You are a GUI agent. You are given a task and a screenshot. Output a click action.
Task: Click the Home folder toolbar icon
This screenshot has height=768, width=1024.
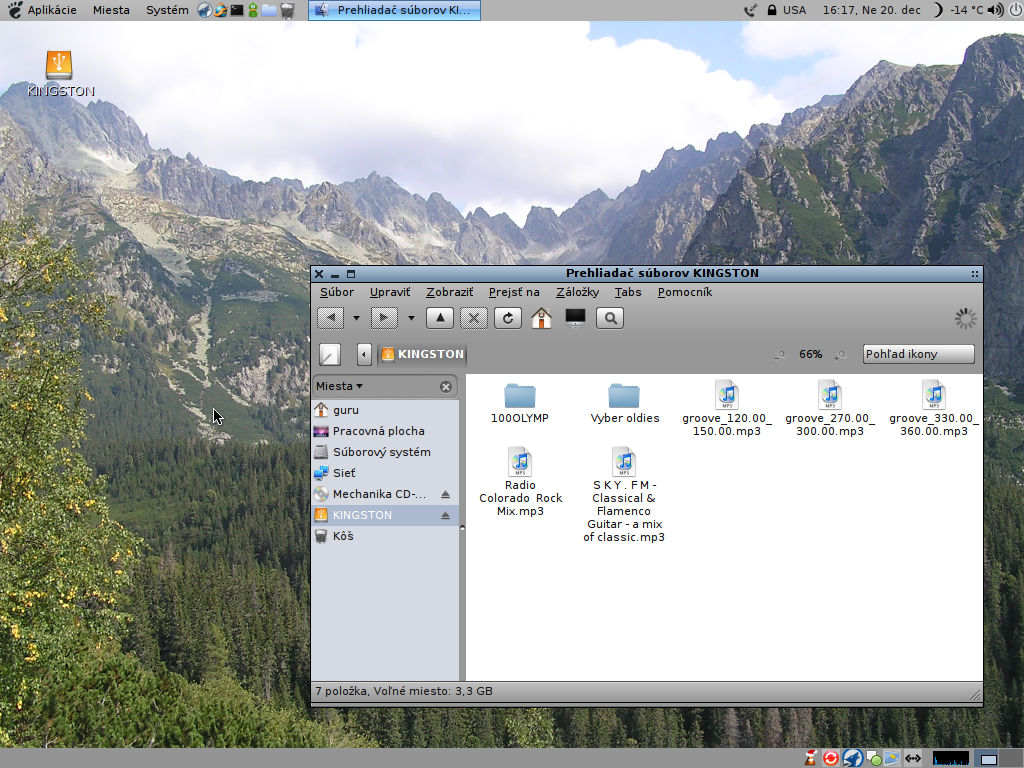click(541, 318)
